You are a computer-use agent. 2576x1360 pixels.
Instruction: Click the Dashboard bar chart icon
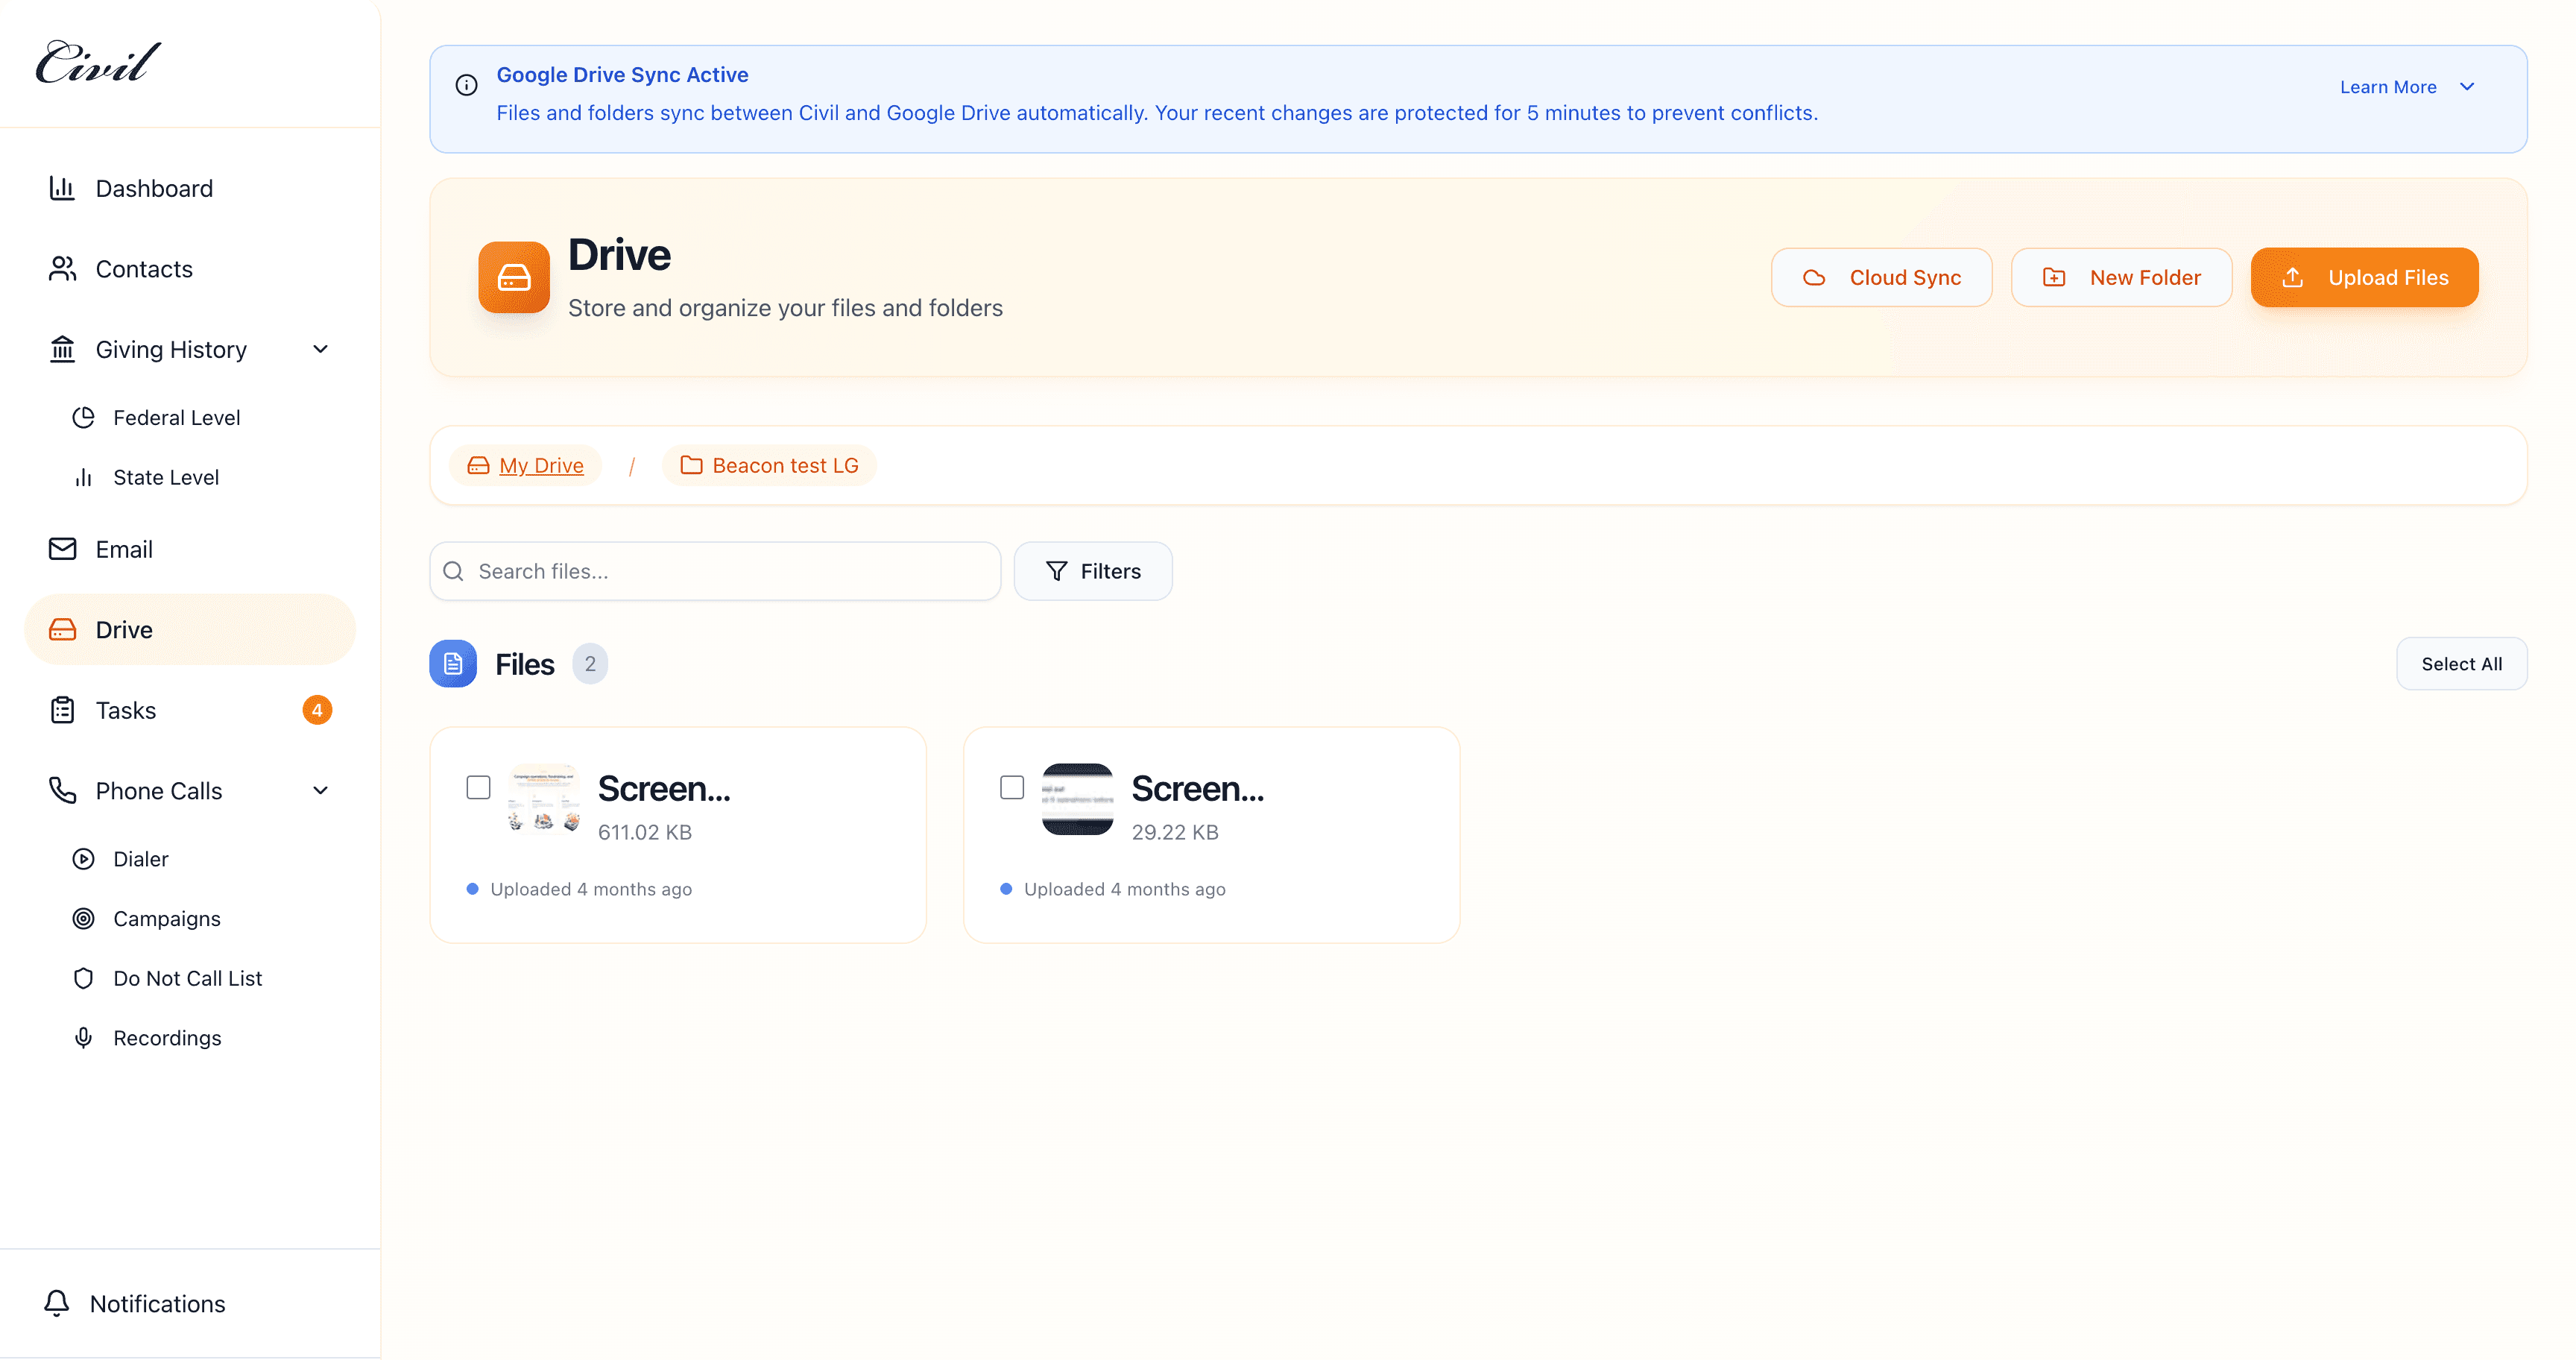tap(62, 188)
